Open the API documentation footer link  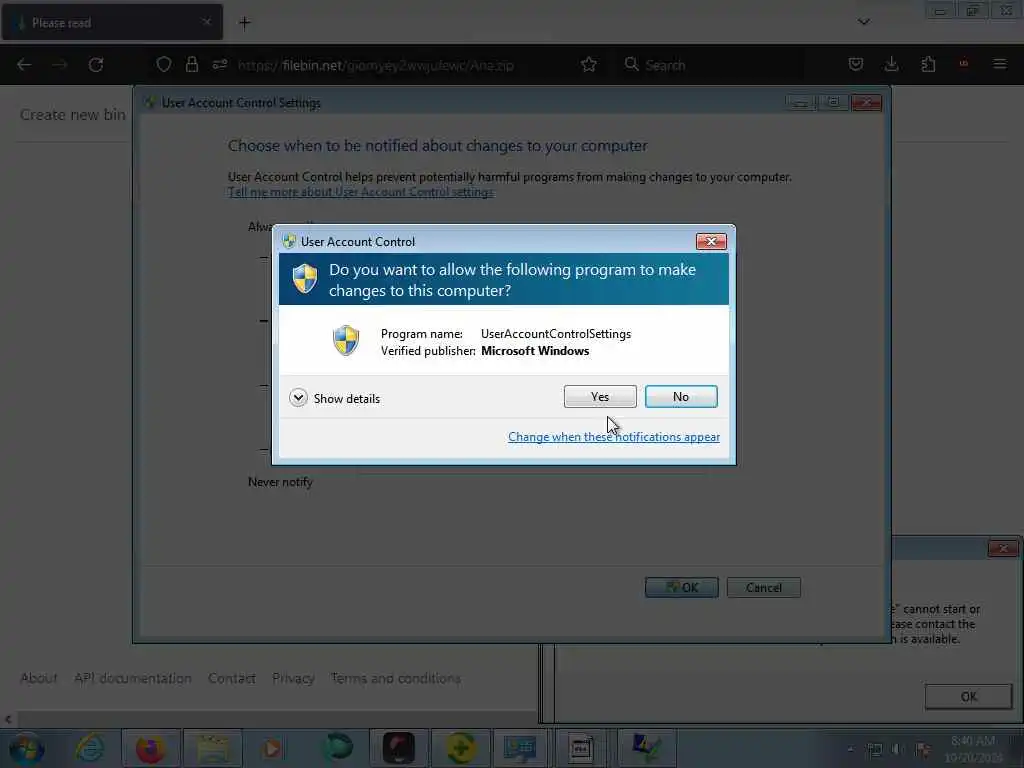click(x=133, y=679)
